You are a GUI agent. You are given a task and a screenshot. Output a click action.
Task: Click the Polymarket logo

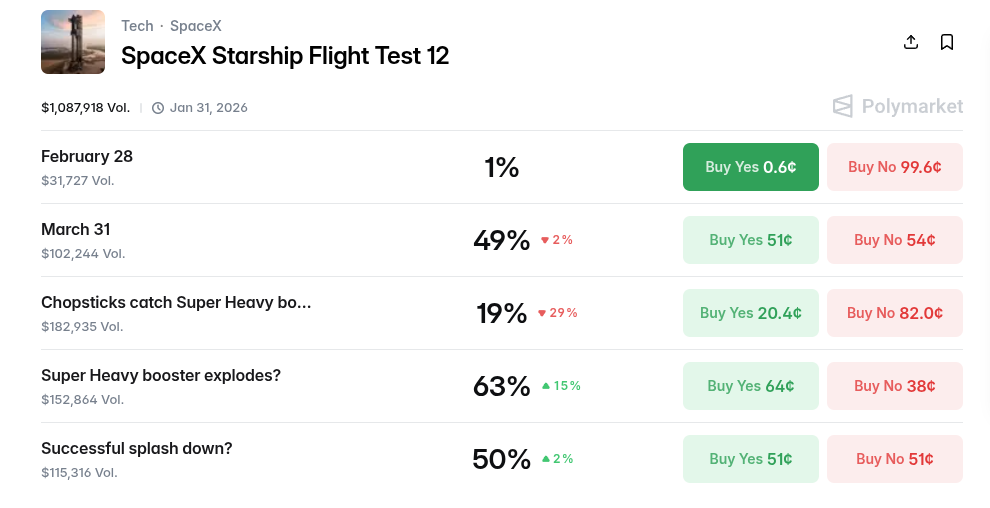click(897, 106)
